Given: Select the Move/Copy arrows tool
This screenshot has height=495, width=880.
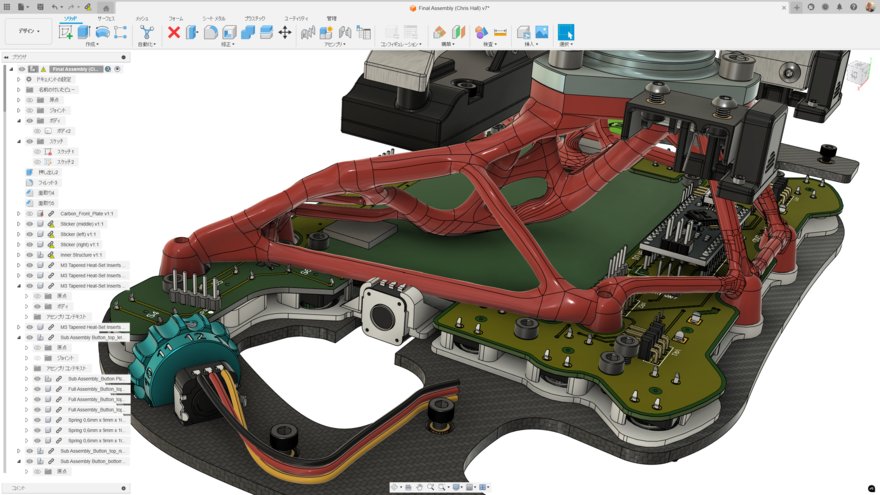Looking at the screenshot, I should (285, 32).
